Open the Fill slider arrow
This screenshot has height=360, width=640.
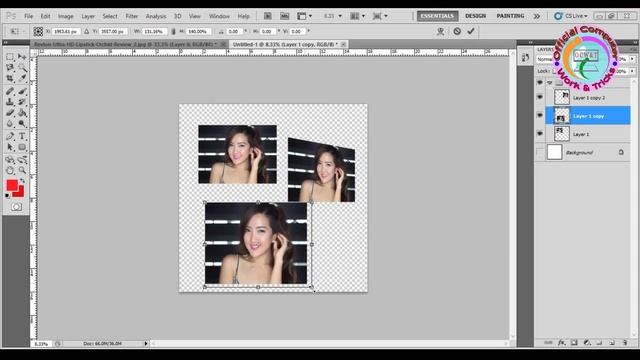[632, 71]
